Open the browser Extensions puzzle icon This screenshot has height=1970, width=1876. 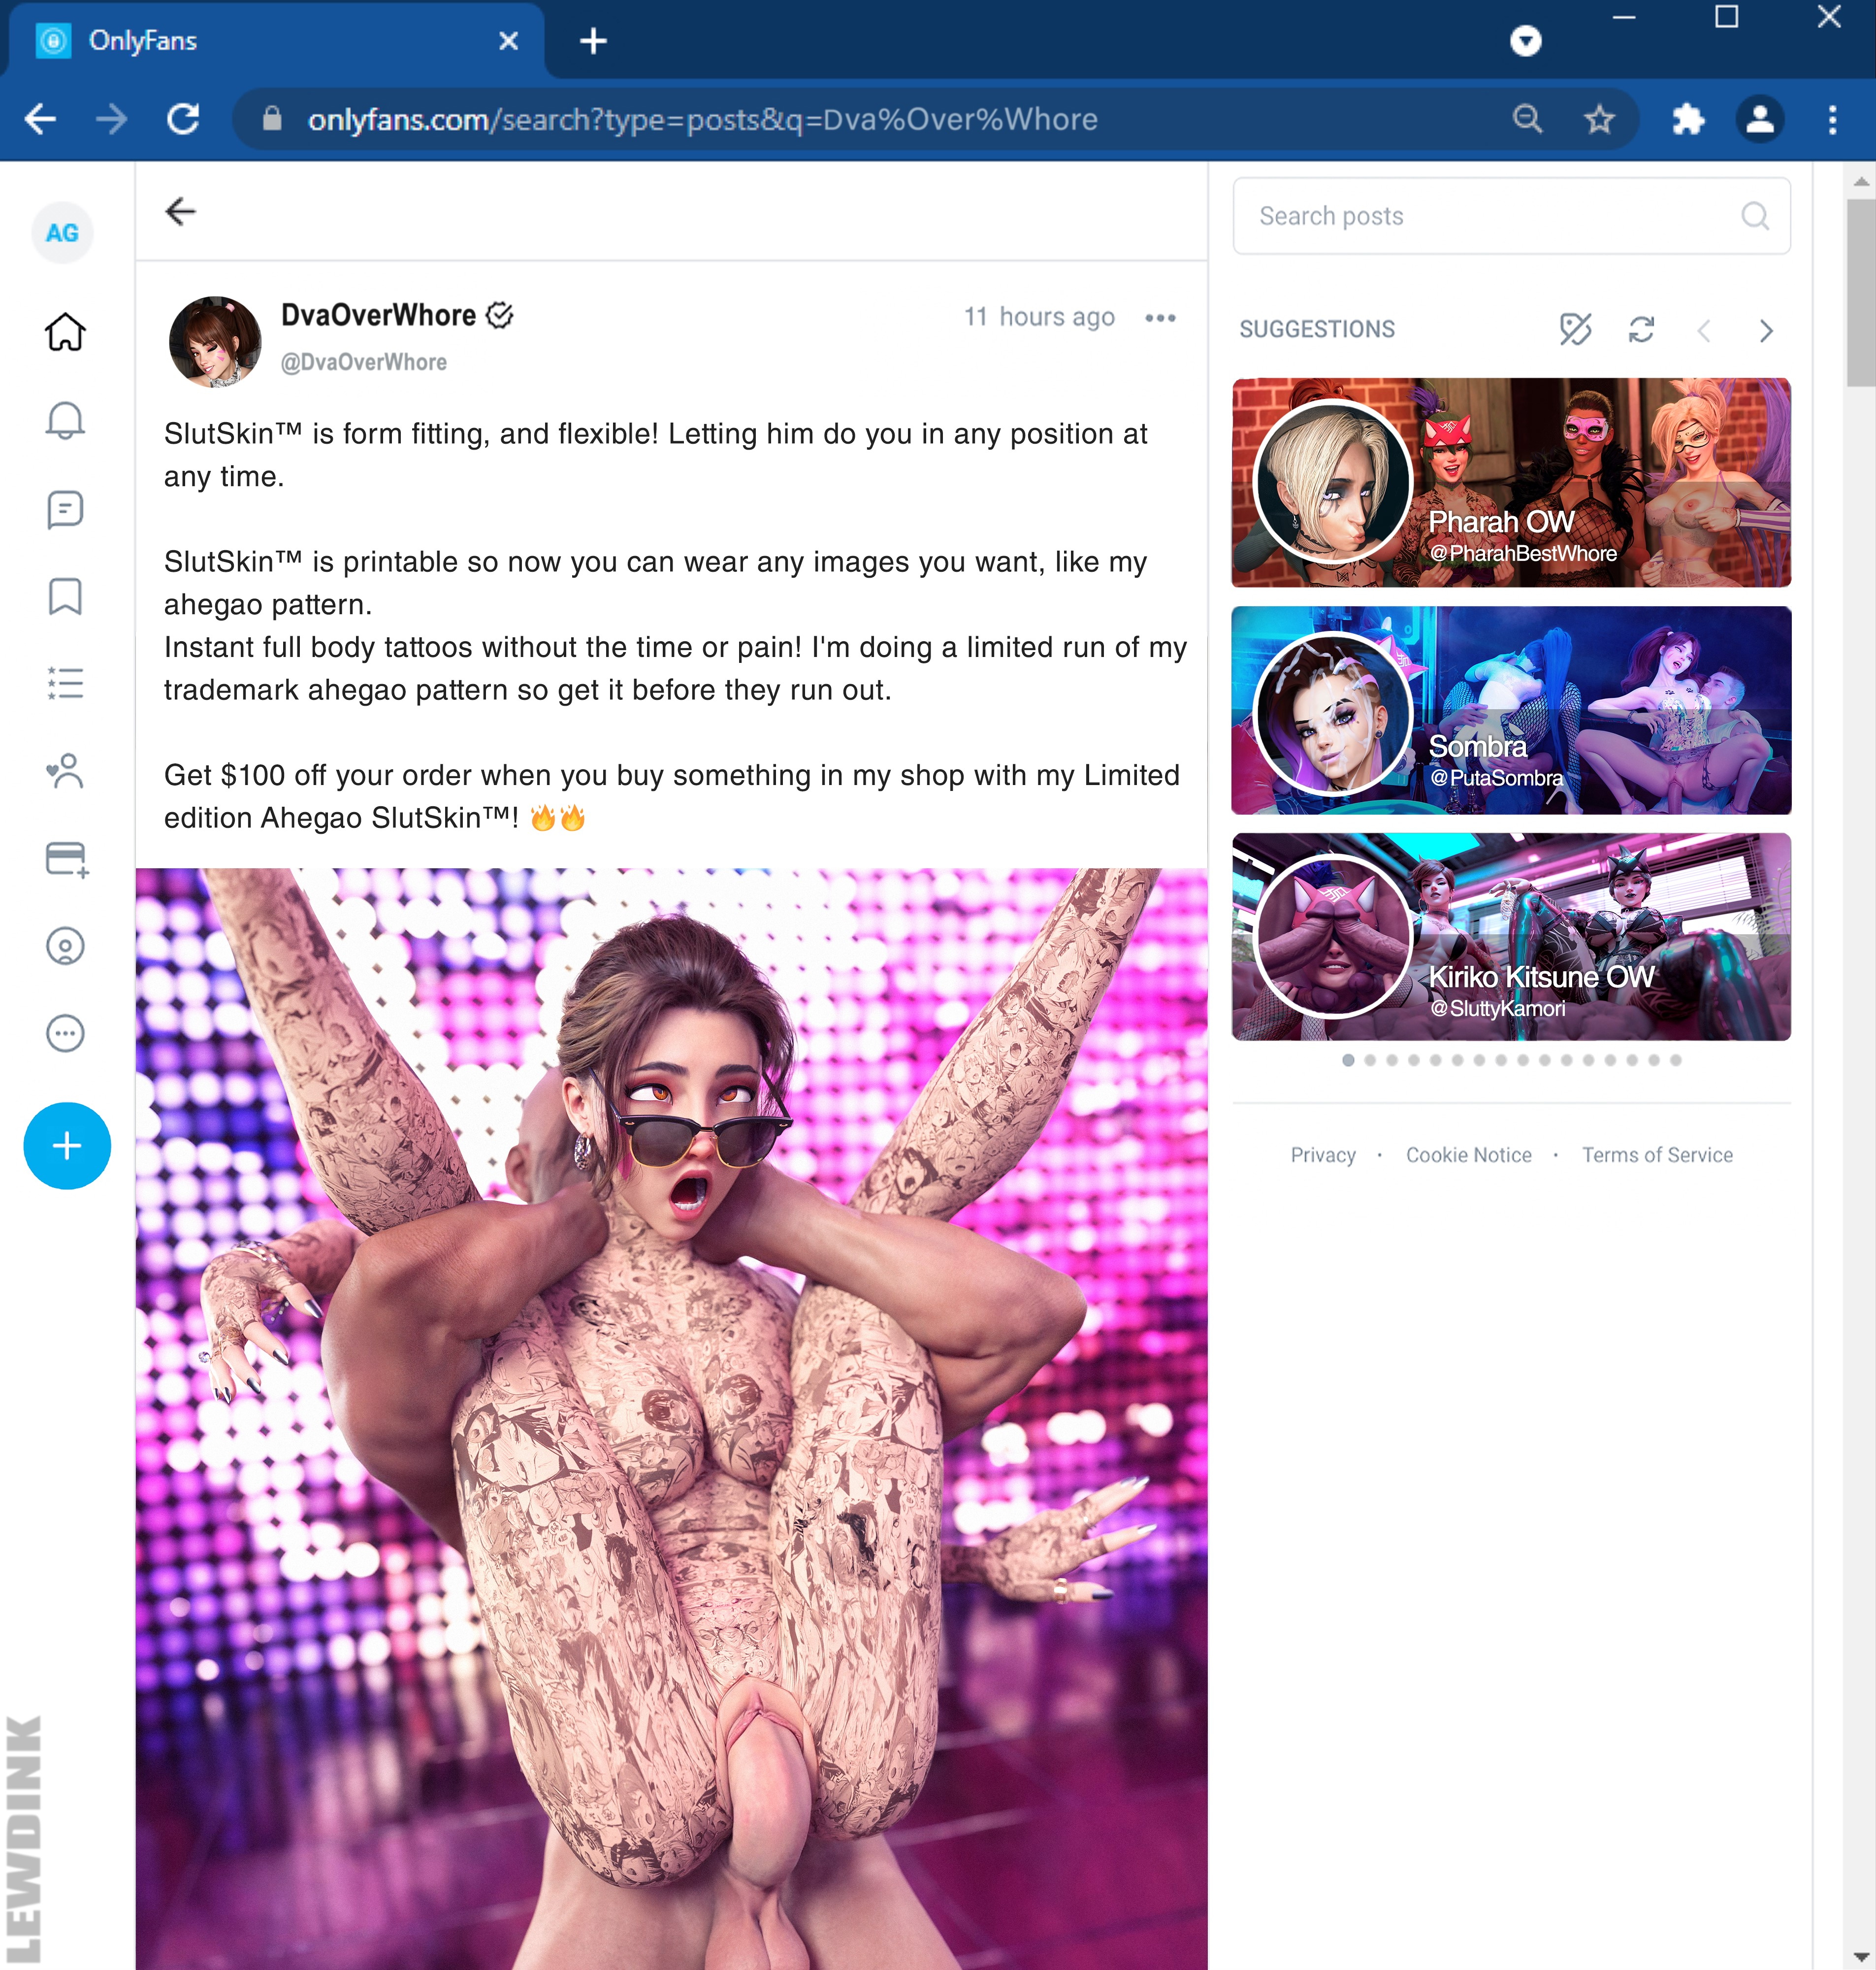pyautogui.click(x=1688, y=119)
